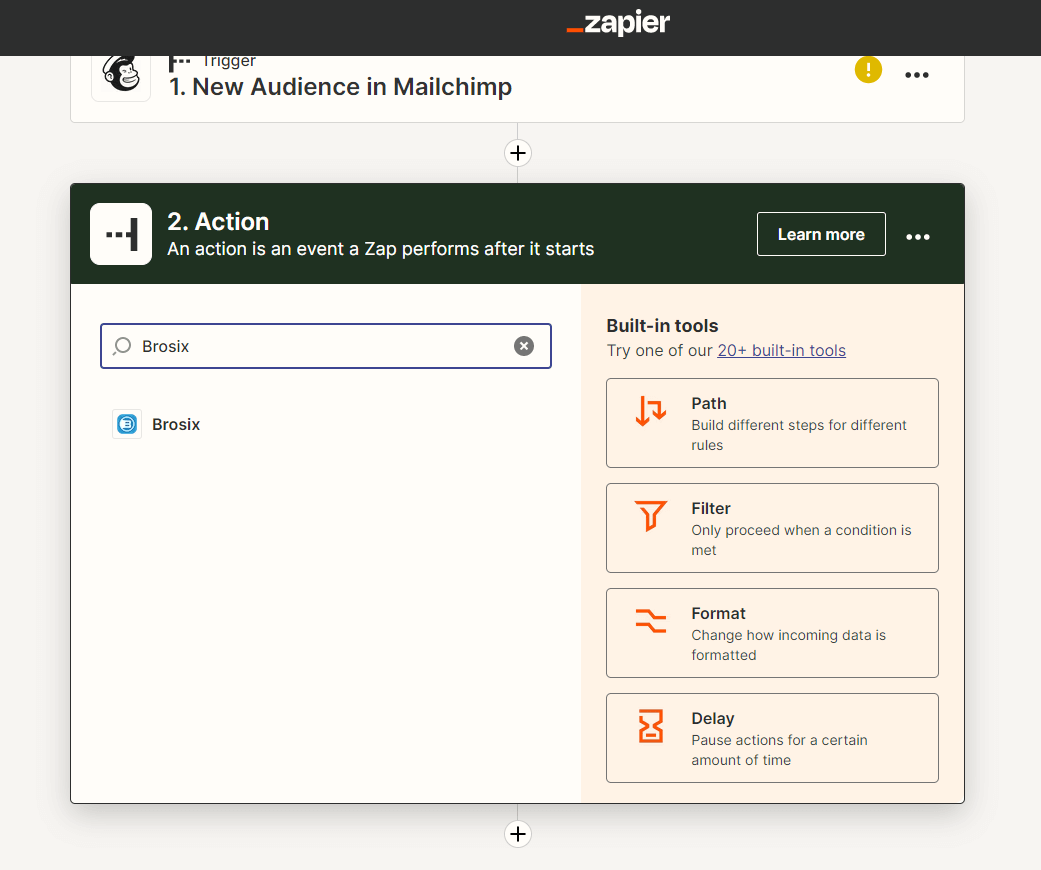The height and width of the screenshot is (870, 1041).
Task: Open the 20+ built-in tools link
Action: tap(781, 351)
